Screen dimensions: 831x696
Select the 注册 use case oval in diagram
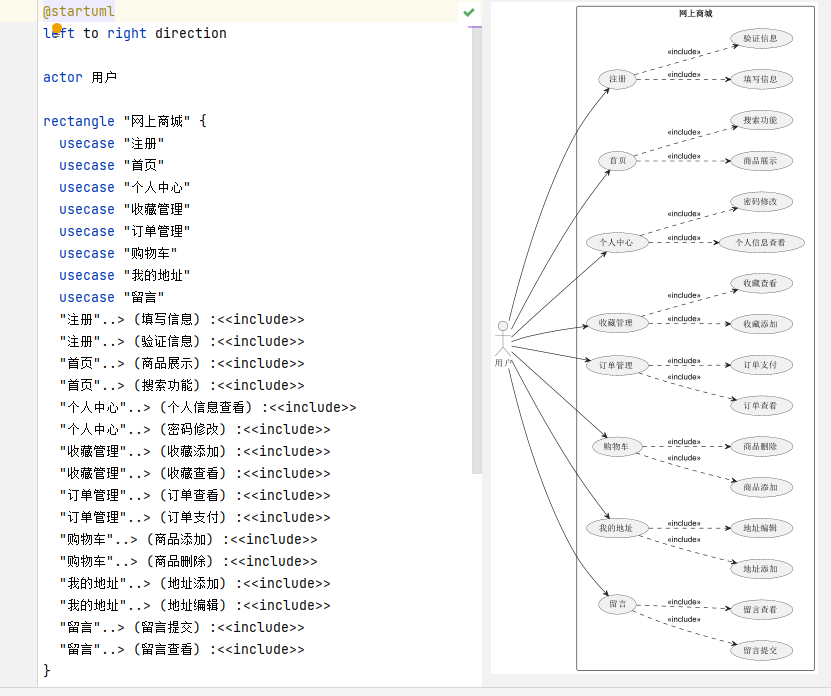(617, 79)
